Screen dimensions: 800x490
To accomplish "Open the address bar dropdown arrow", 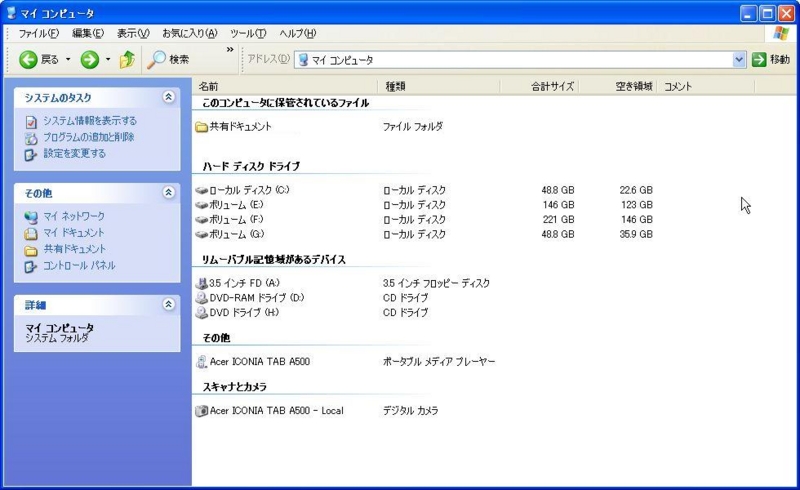I will point(739,60).
